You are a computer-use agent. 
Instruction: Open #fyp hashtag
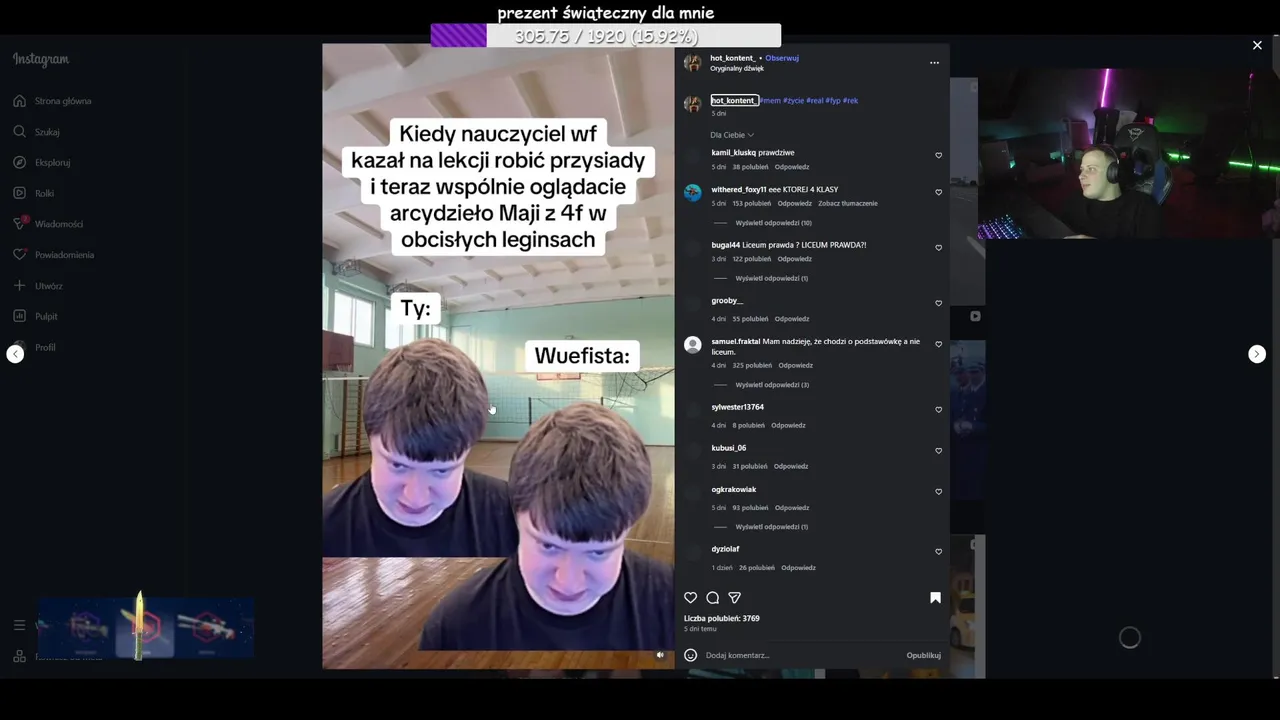pos(833,100)
